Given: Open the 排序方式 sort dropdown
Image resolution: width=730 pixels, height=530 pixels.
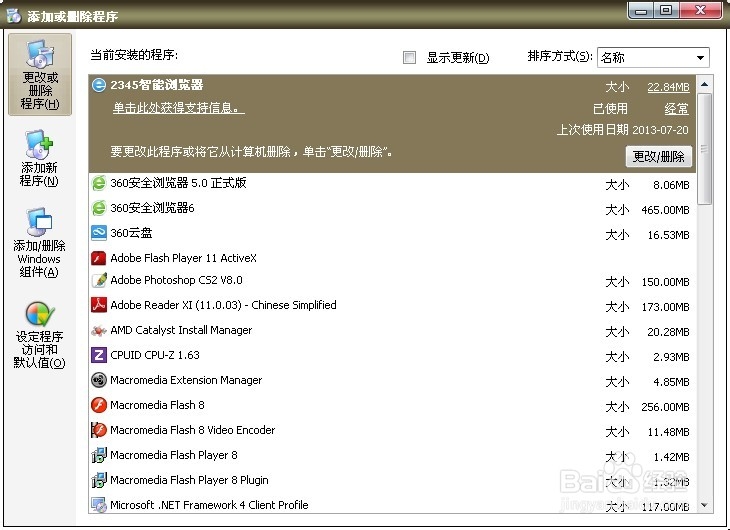Looking at the screenshot, I should click(653, 57).
